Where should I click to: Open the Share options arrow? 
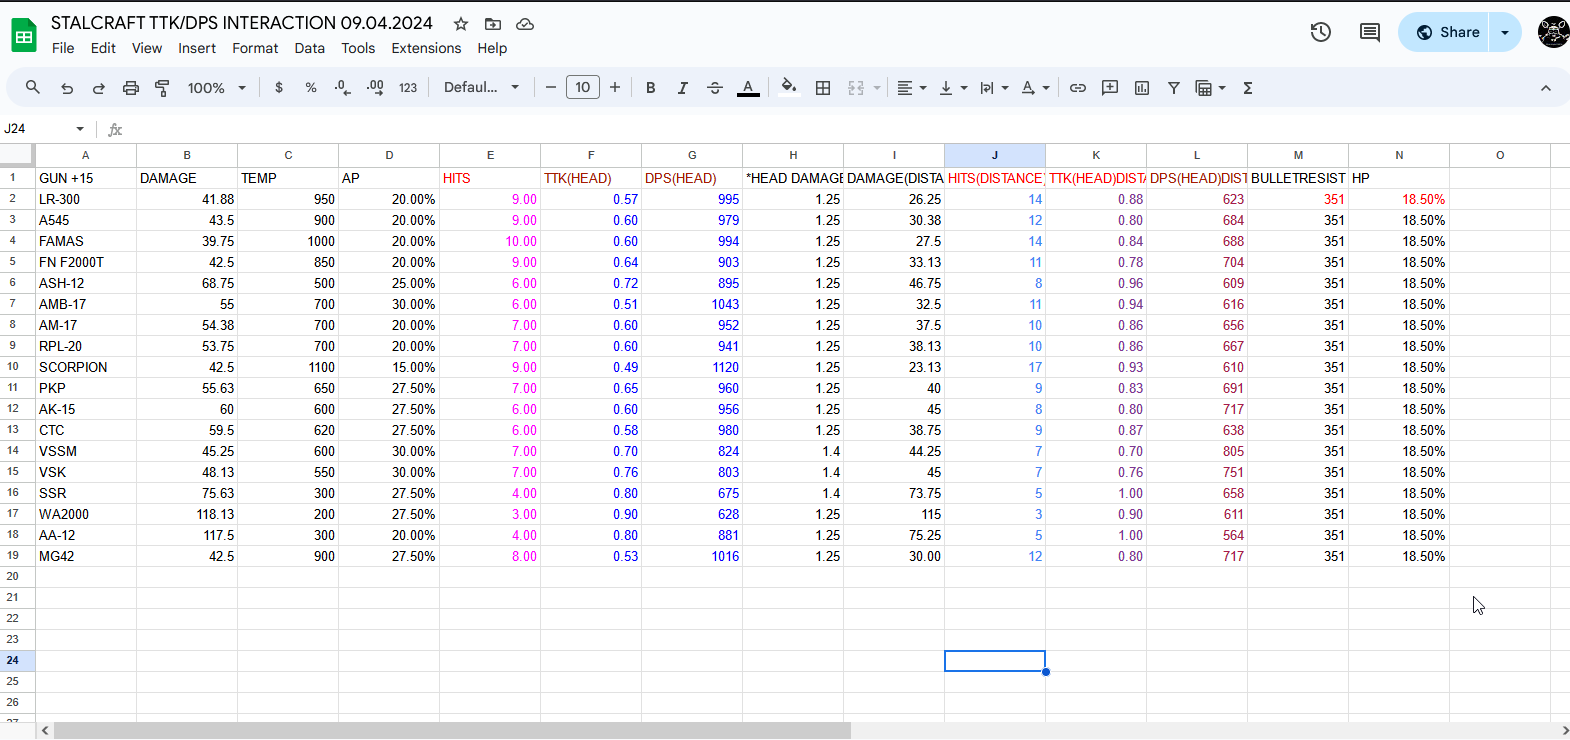click(x=1505, y=32)
